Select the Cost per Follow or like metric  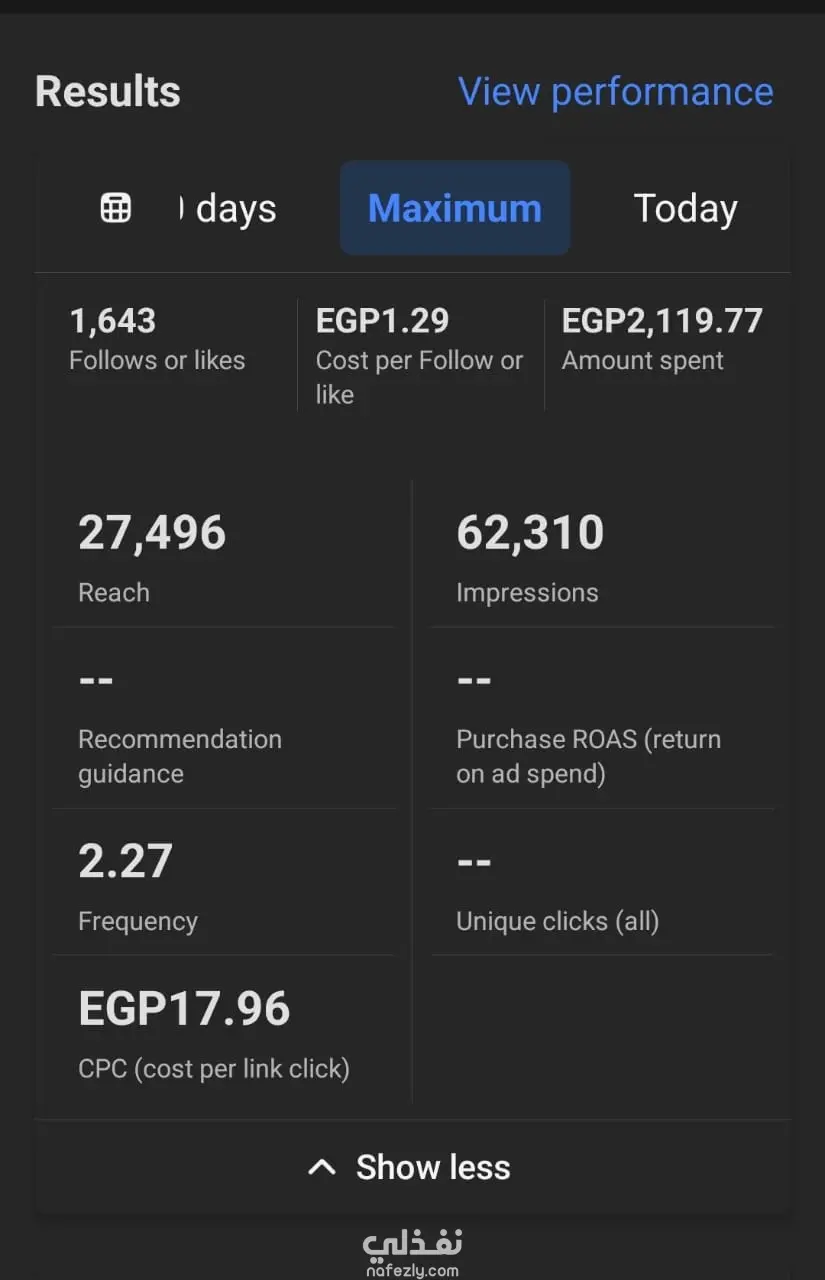(x=419, y=355)
